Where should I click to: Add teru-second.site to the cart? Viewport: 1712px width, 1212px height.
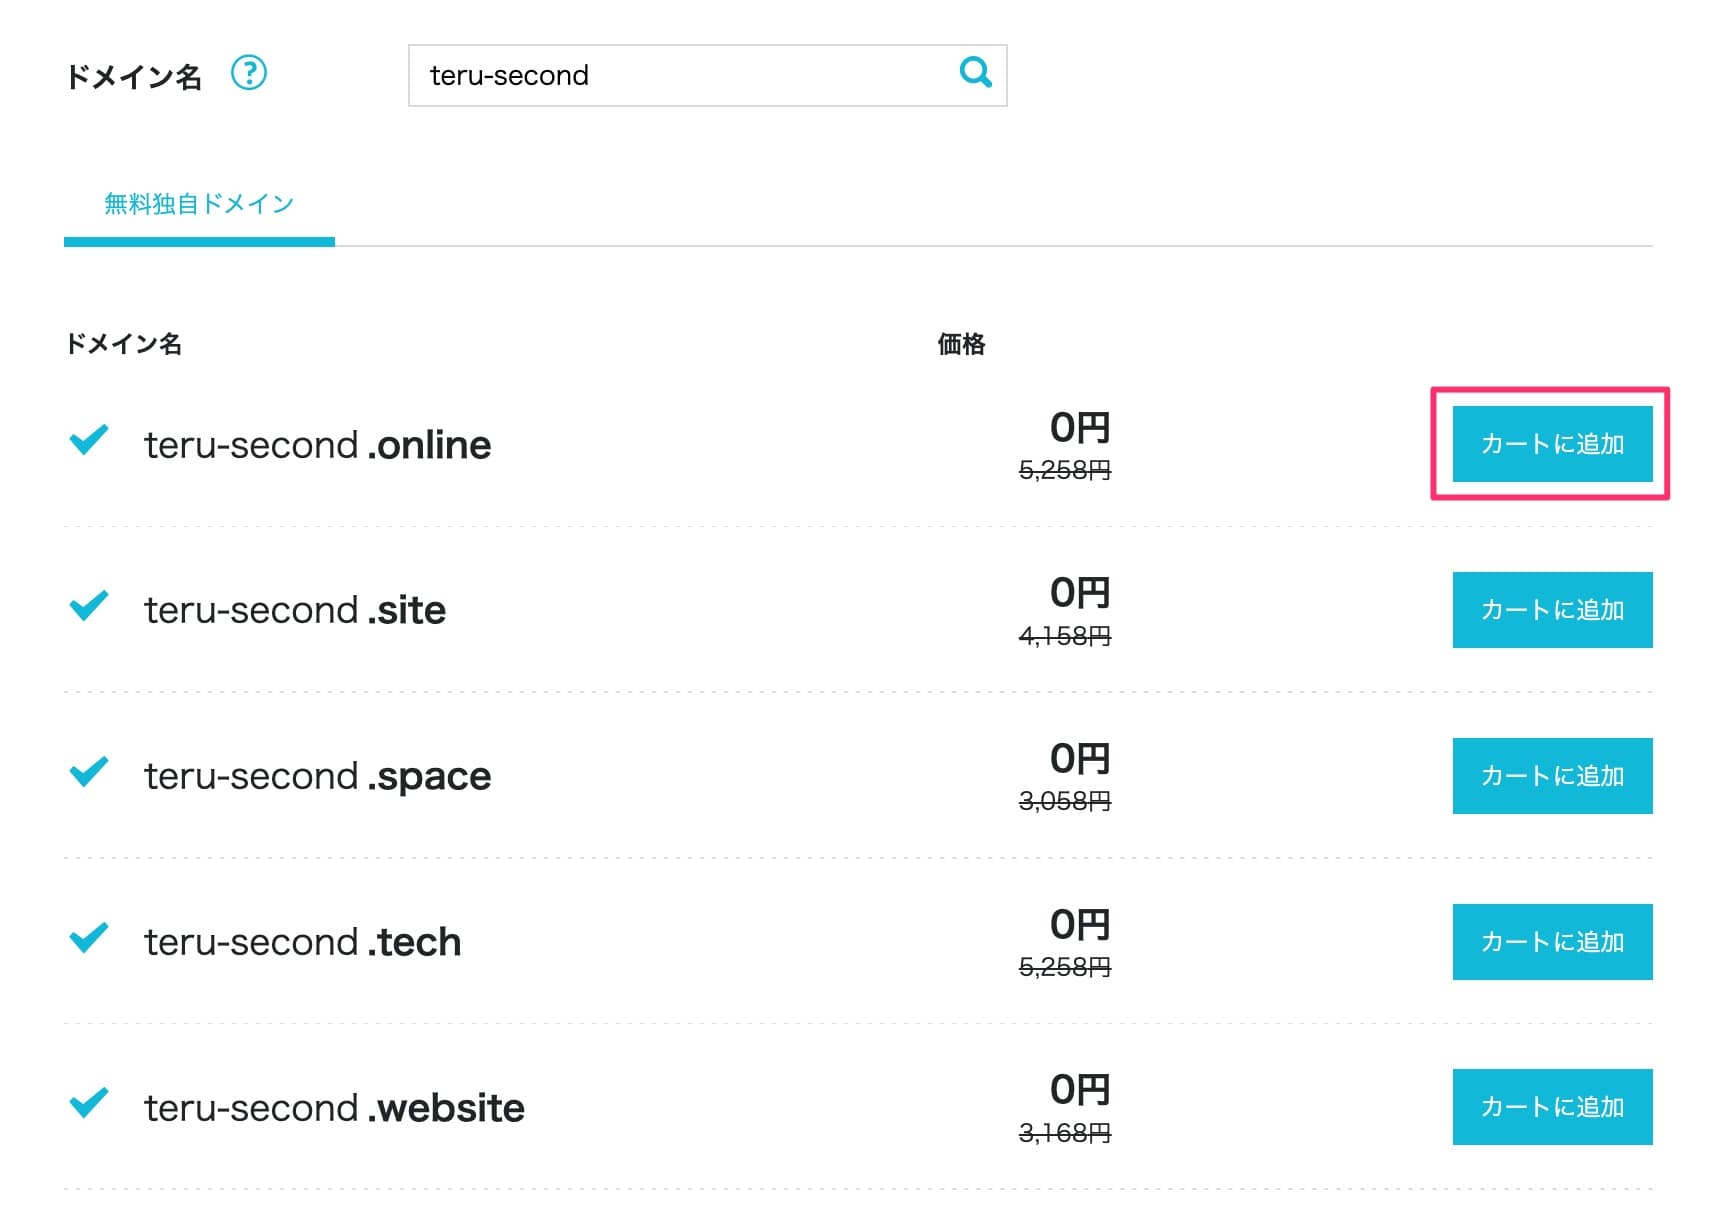(x=1551, y=610)
